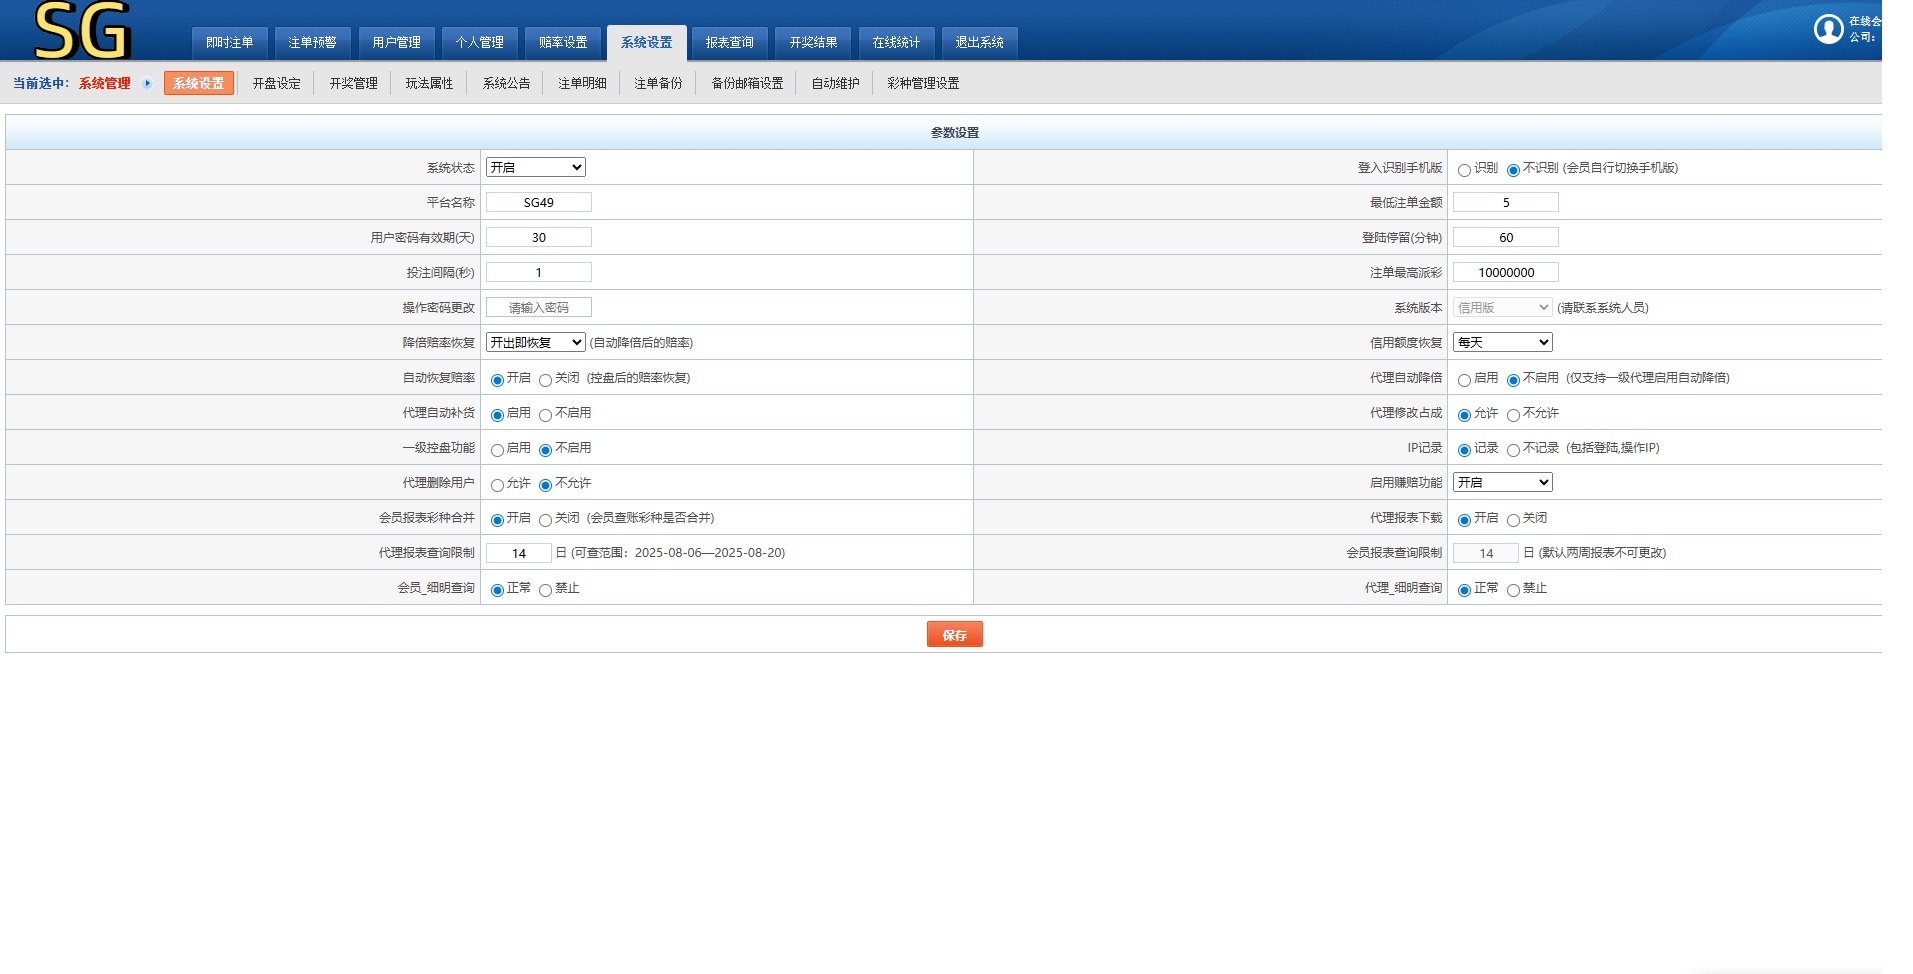
Task: Select 允许 for 代理修改占成
Action: [1464, 415]
